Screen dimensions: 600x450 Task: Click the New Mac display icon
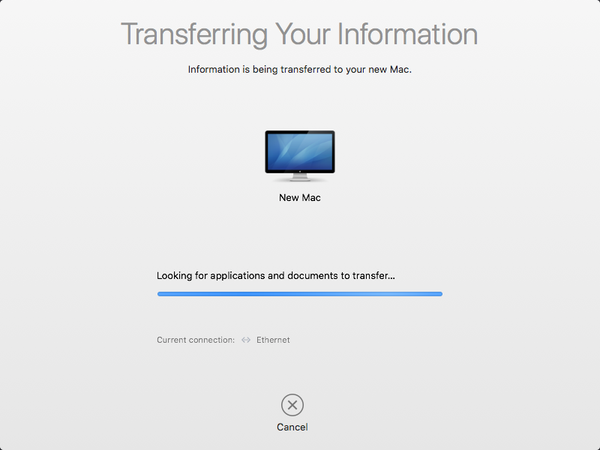pos(300,156)
